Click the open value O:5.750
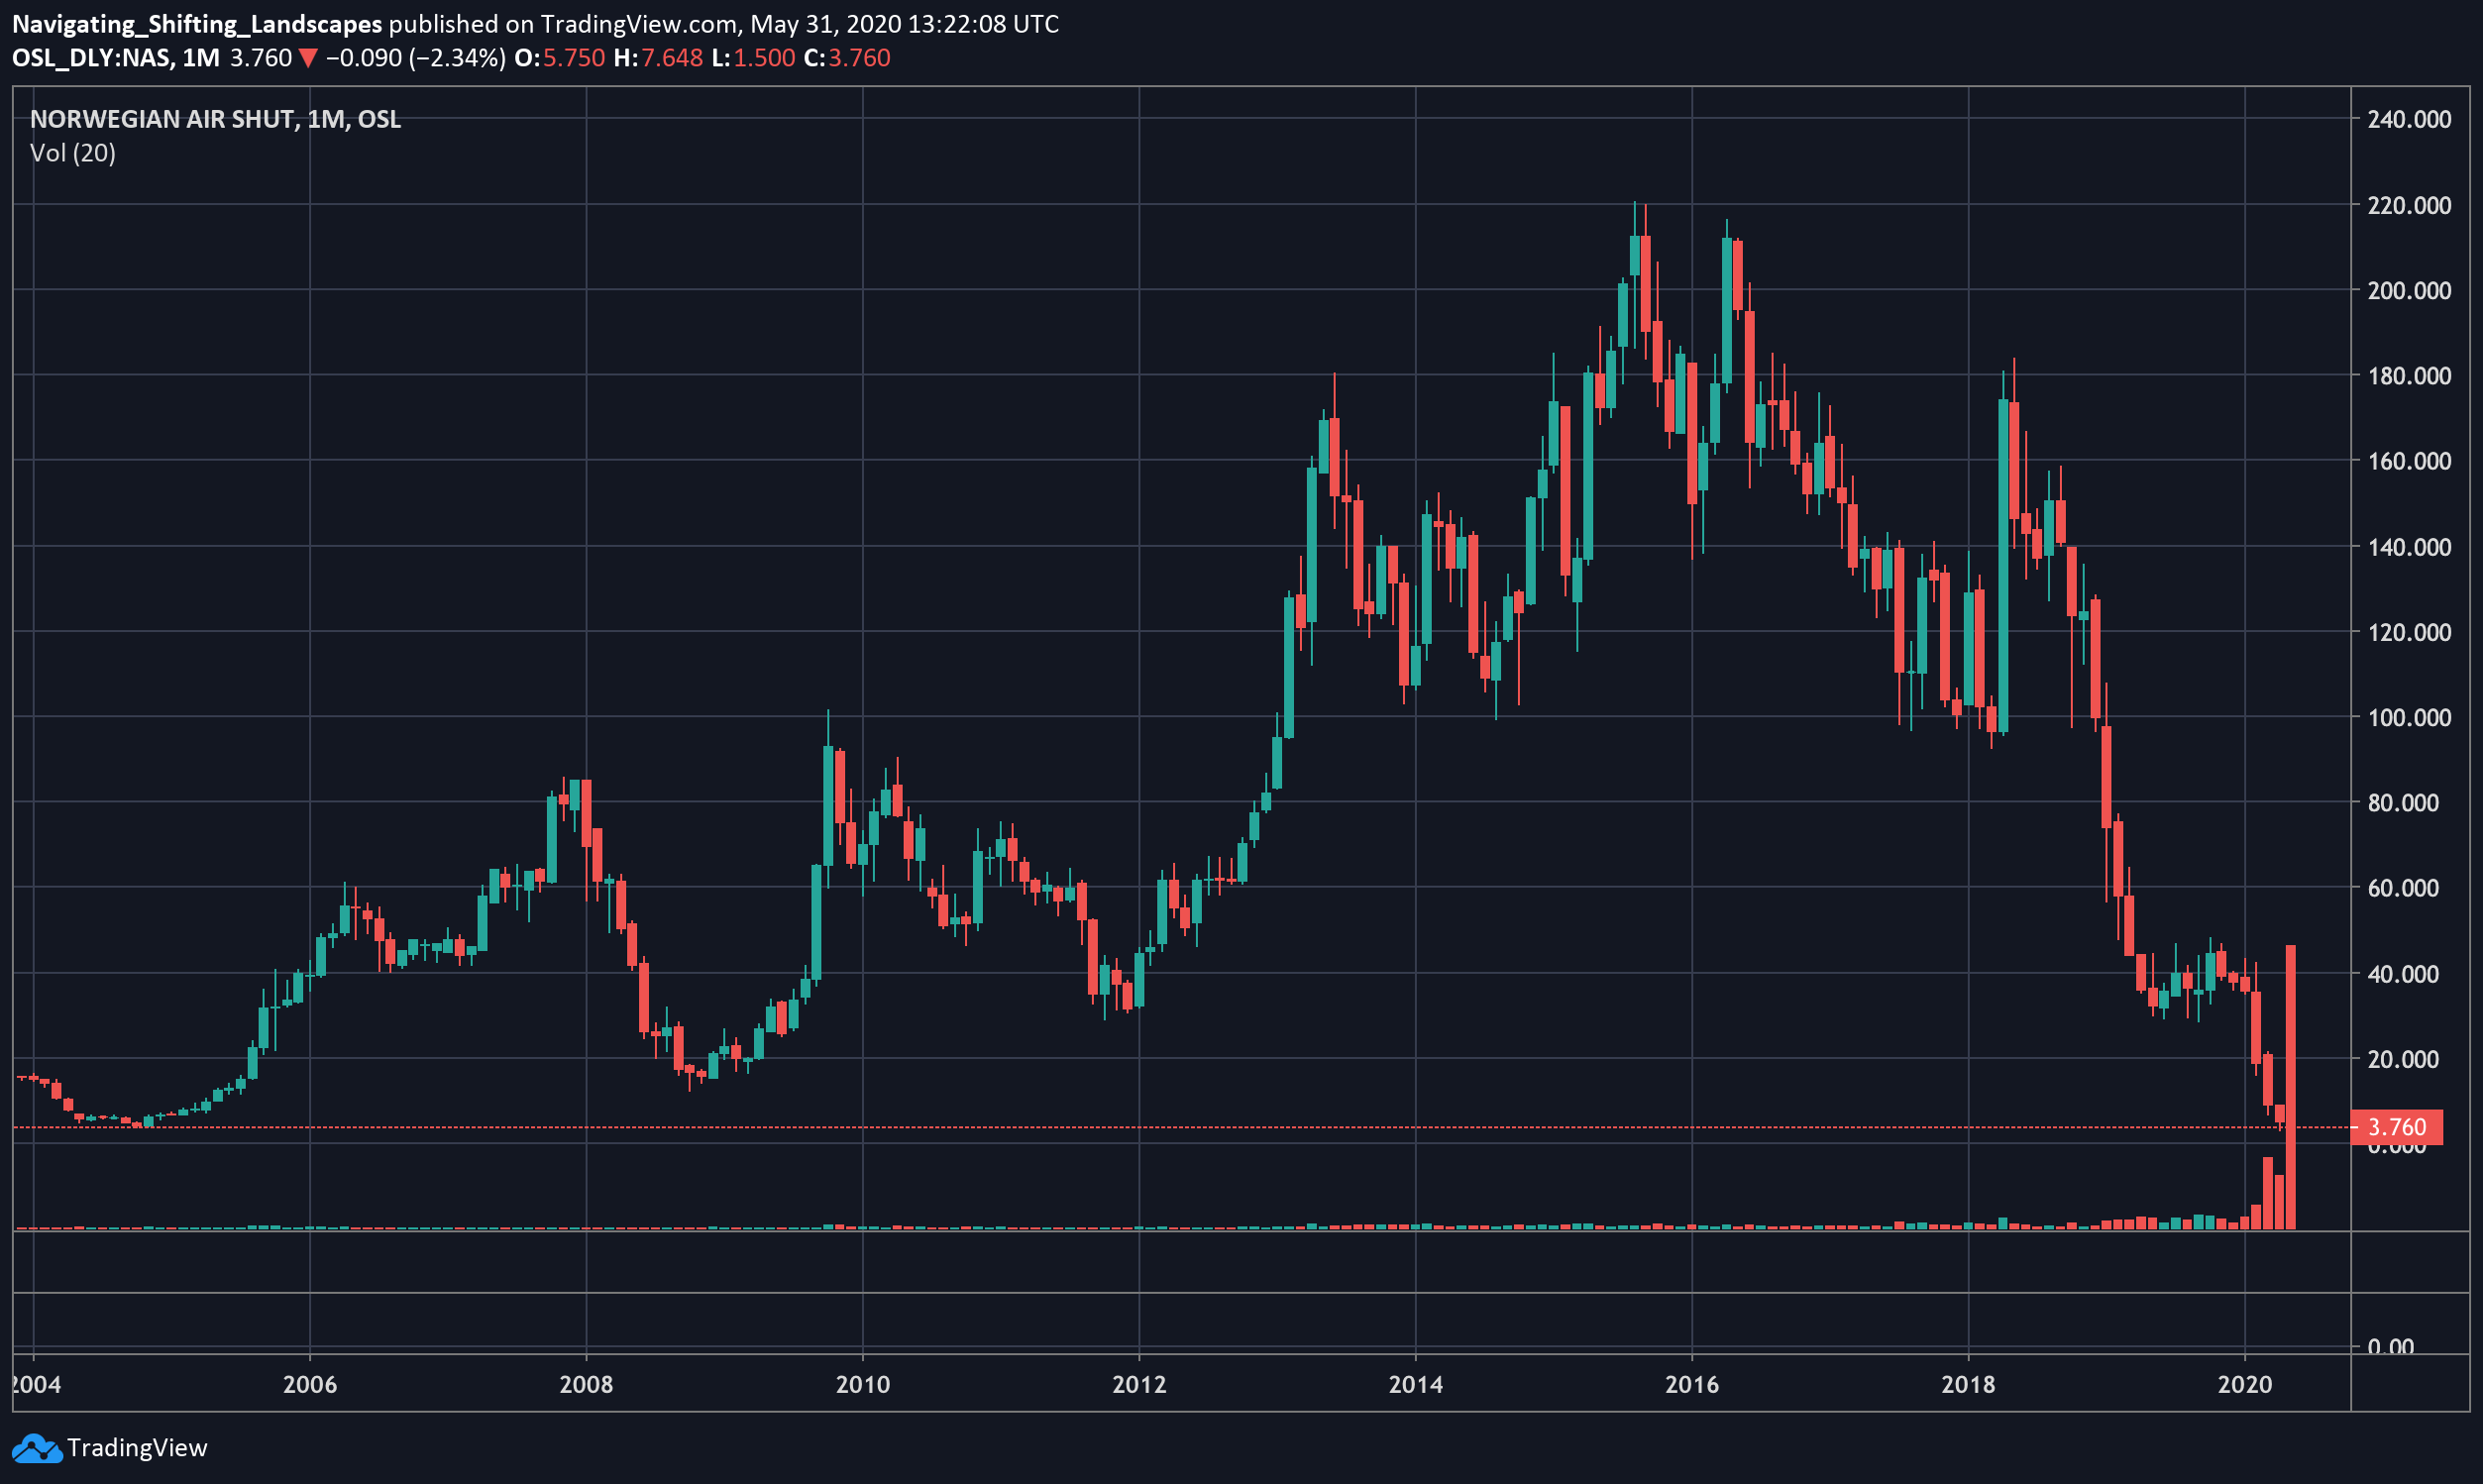 pyautogui.click(x=559, y=58)
